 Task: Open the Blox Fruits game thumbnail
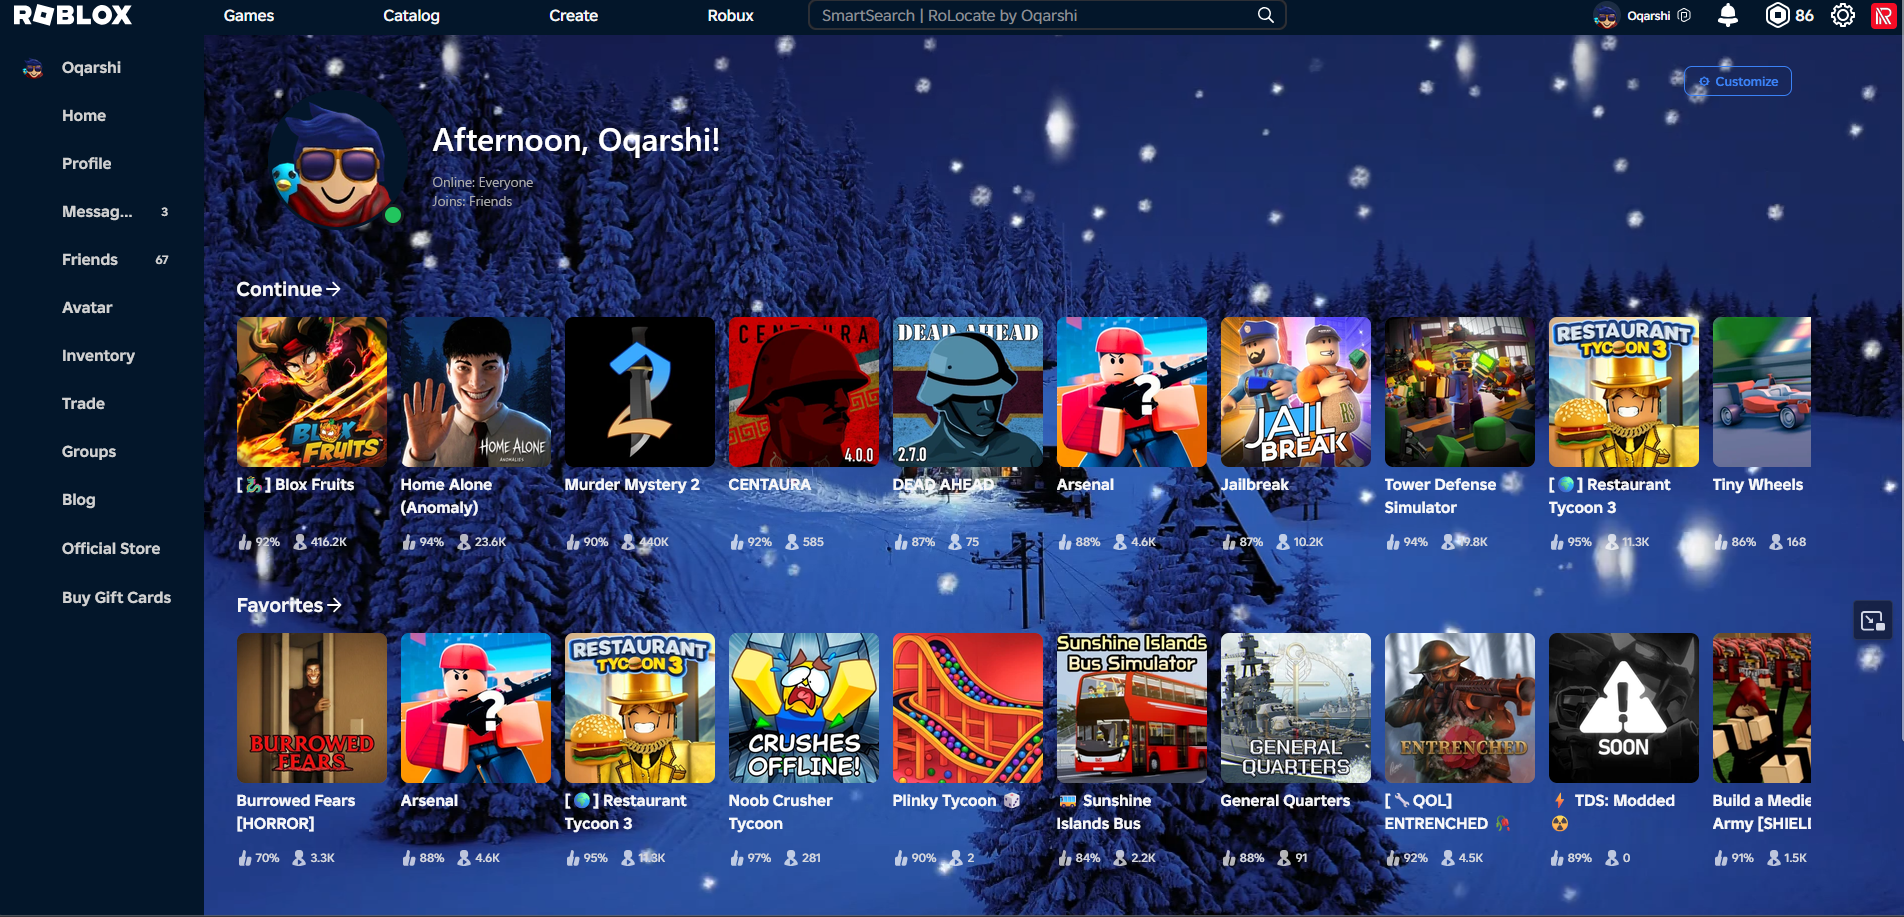(312, 392)
